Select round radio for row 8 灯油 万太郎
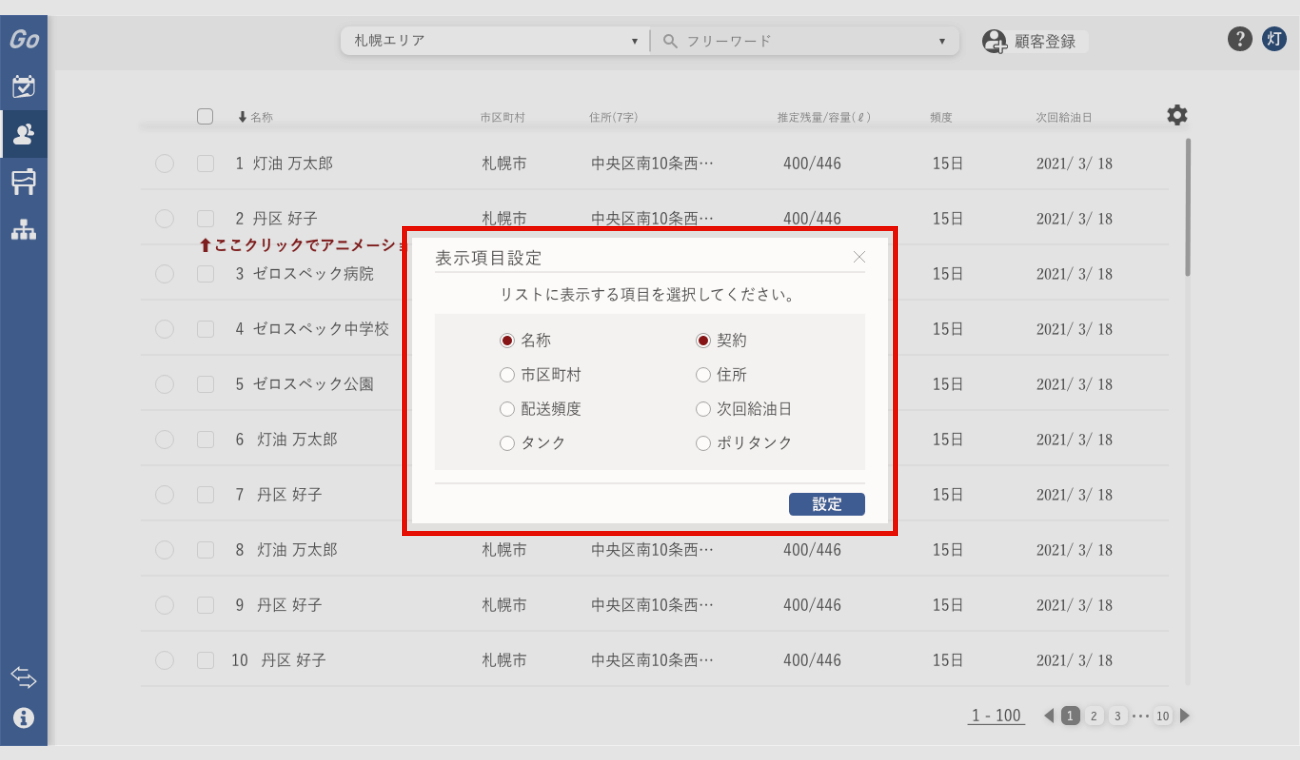1300x760 pixels. click(165, 550)
